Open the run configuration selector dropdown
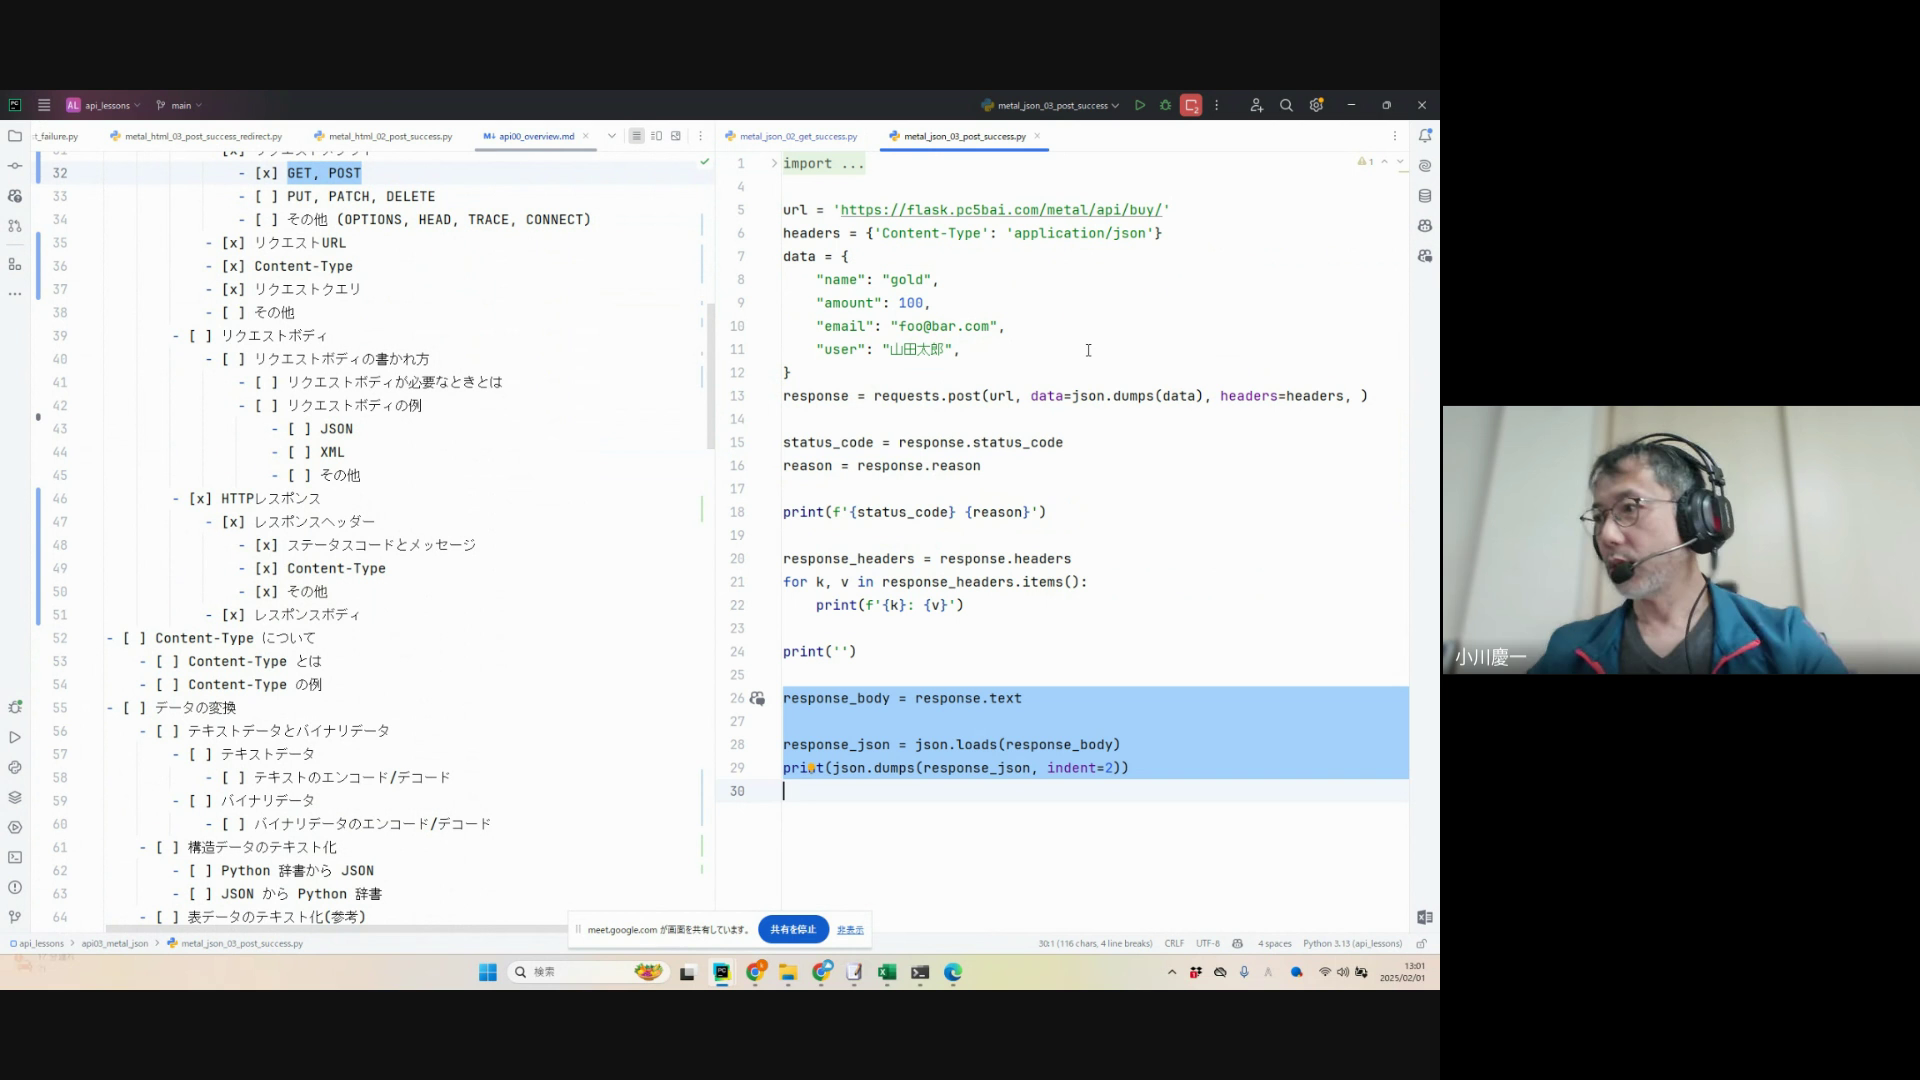 click(1050, 105)
